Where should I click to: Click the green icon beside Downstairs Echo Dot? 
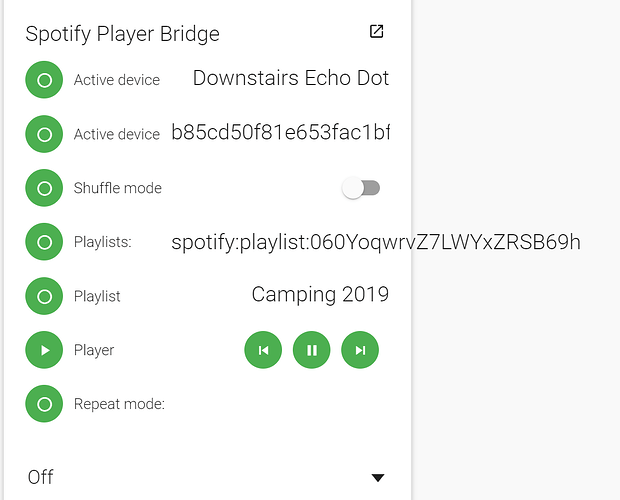[x=44, y=80]
